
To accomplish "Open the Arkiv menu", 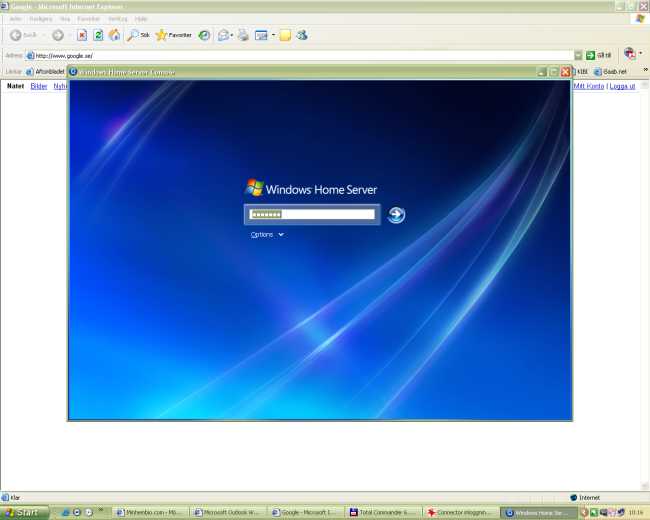I will [x=15, y=19].
